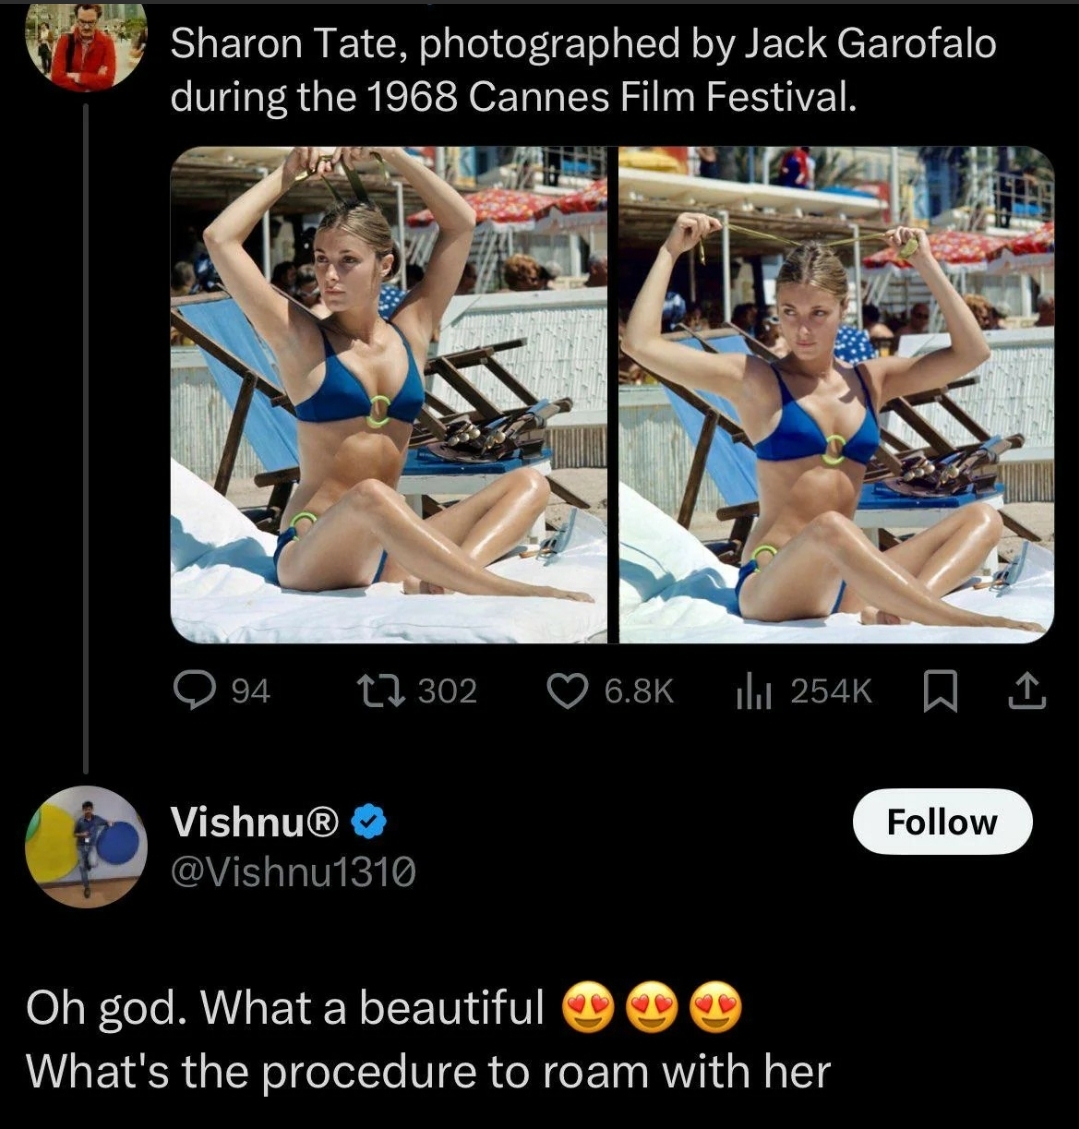Click the 94 replies count
The image size is (1079, 1129).
250,692
